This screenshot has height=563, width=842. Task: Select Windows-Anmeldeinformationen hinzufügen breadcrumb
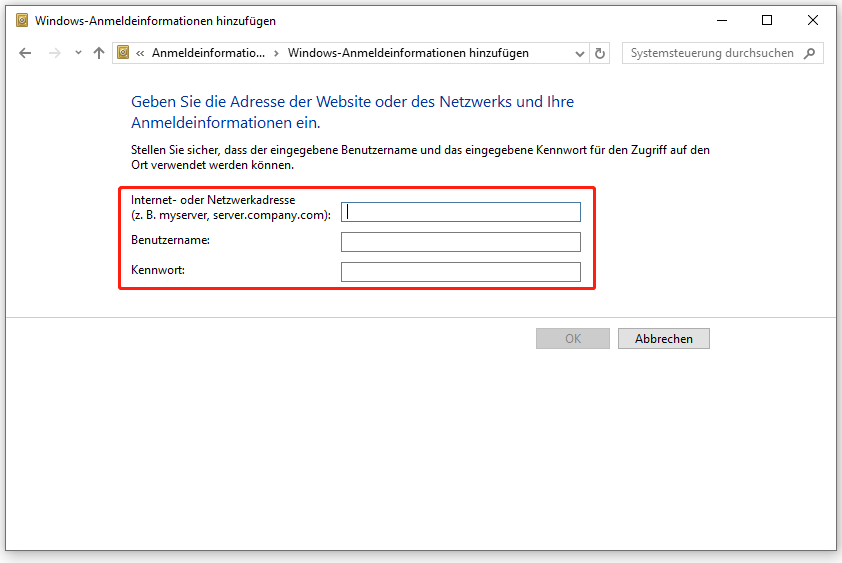[x=408, y=53]
